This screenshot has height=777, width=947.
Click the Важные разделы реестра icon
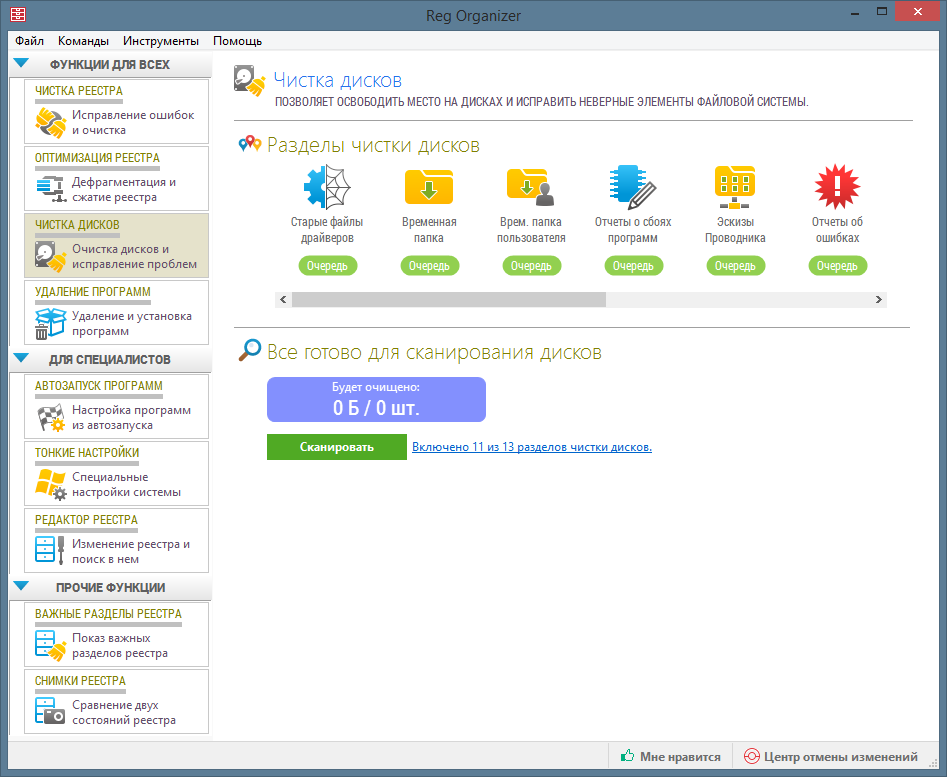click(50, 645)
